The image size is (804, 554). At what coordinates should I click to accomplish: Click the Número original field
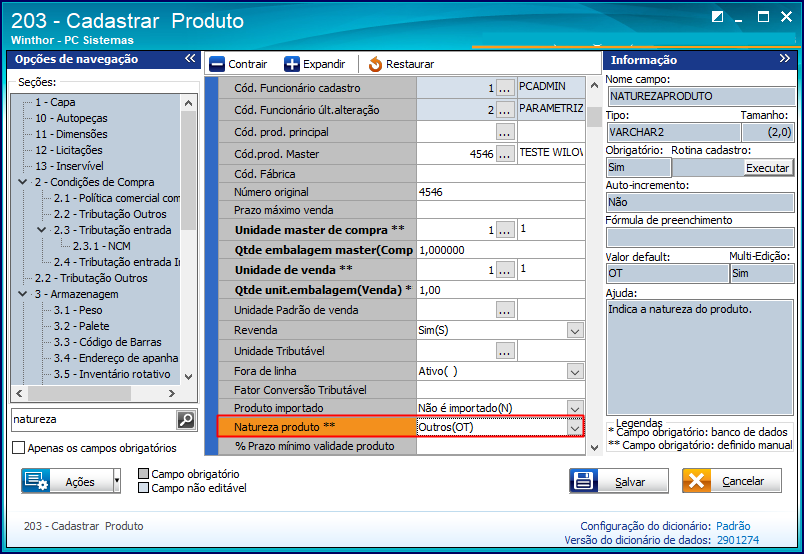pos(500,192)
